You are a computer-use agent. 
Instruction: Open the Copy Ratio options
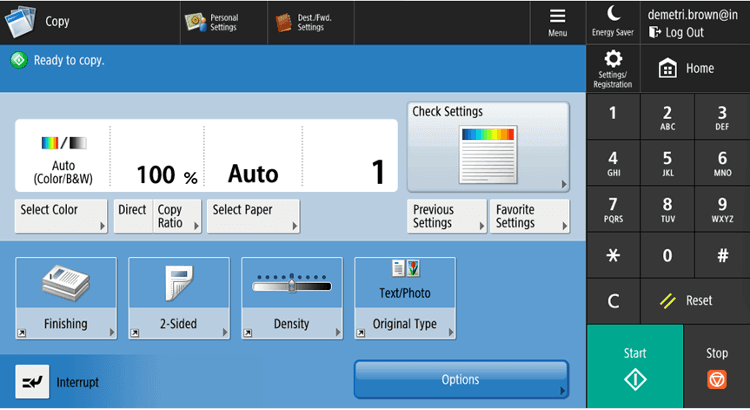coord(170,216)
